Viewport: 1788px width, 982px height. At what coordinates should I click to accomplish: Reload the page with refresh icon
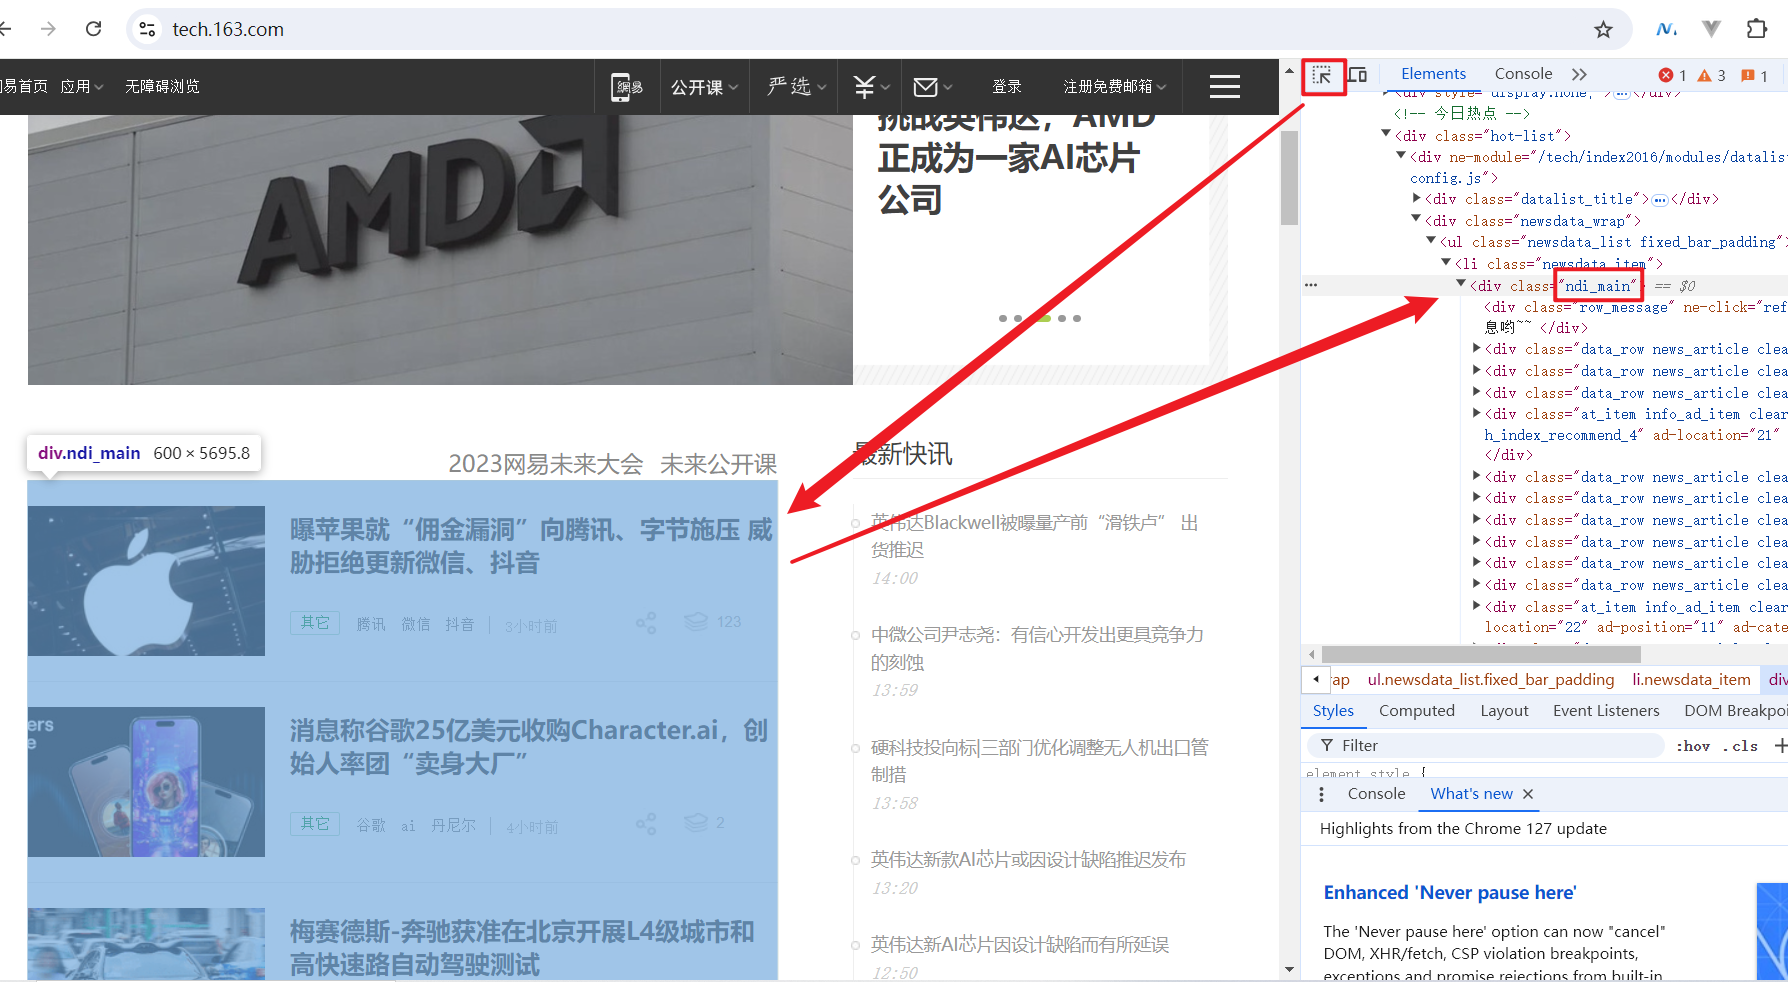pyautogui.click(x=93, y=29)
